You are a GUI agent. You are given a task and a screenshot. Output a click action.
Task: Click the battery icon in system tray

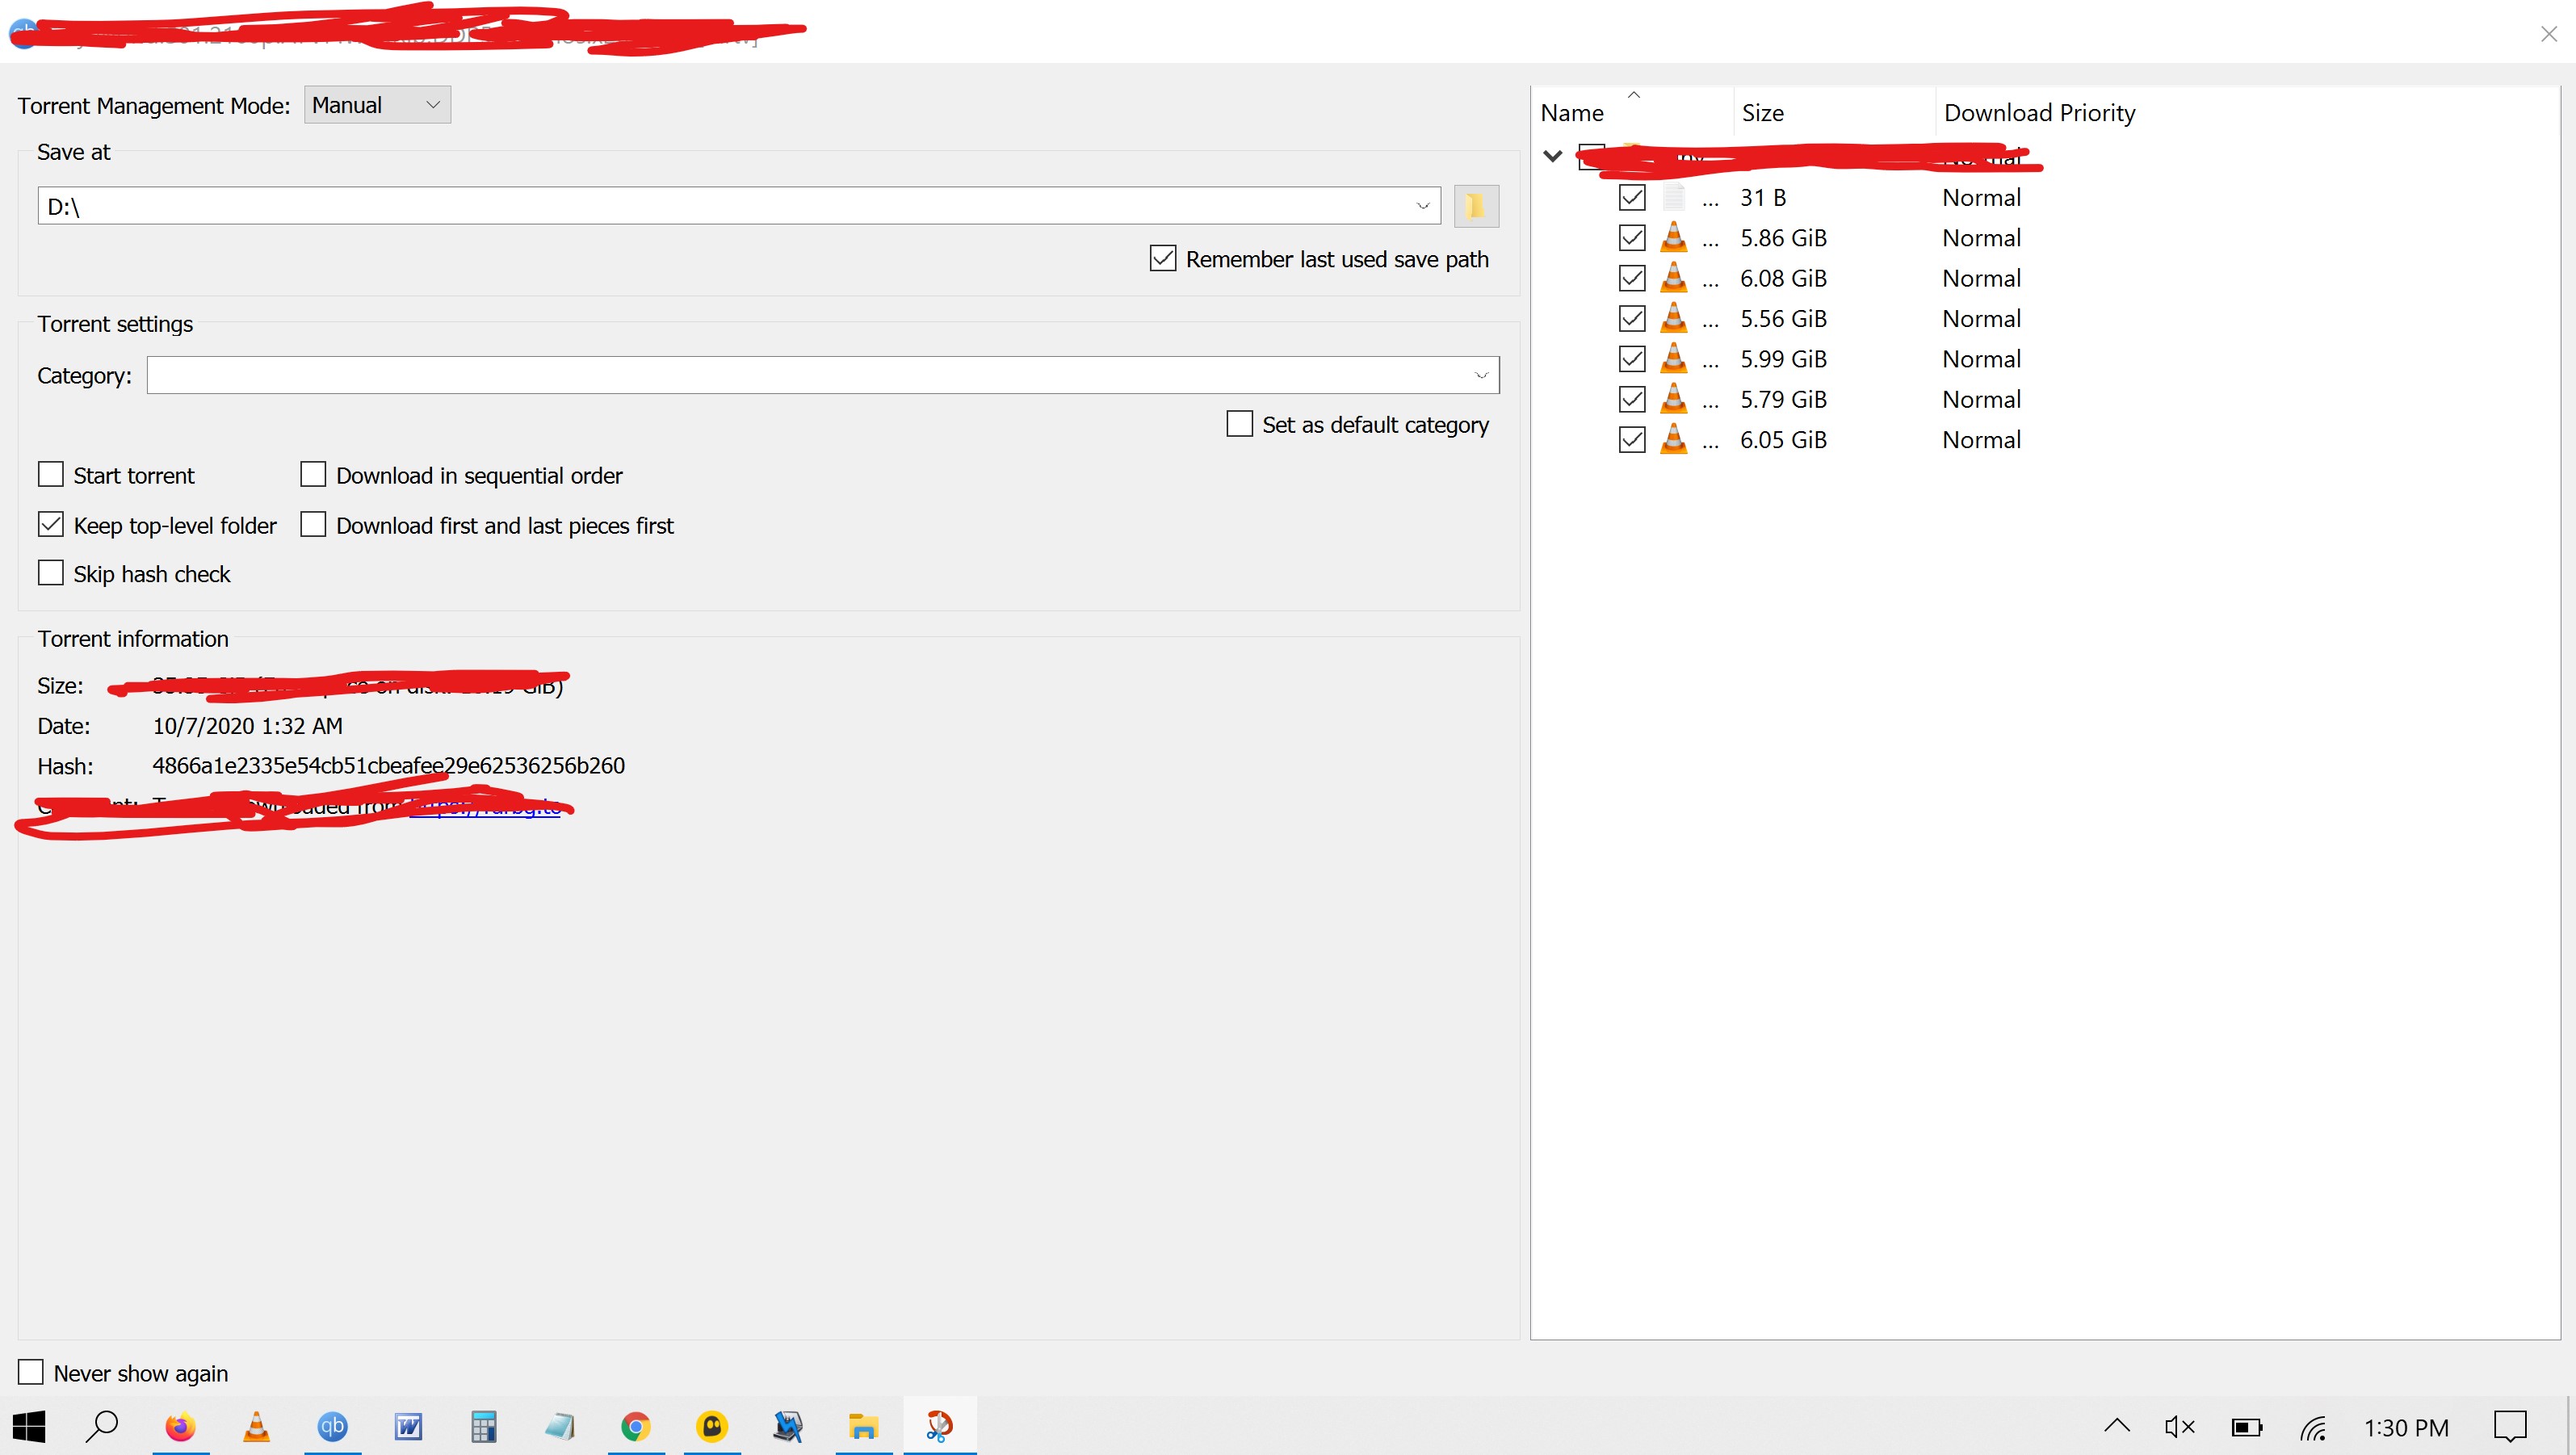coord(2246,1427)
